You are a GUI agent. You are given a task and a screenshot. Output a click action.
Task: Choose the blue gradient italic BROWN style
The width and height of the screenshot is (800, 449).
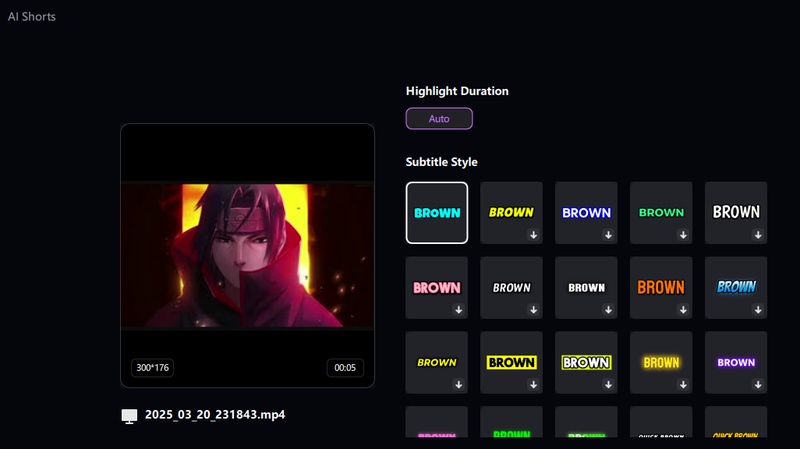coord(736,288)
